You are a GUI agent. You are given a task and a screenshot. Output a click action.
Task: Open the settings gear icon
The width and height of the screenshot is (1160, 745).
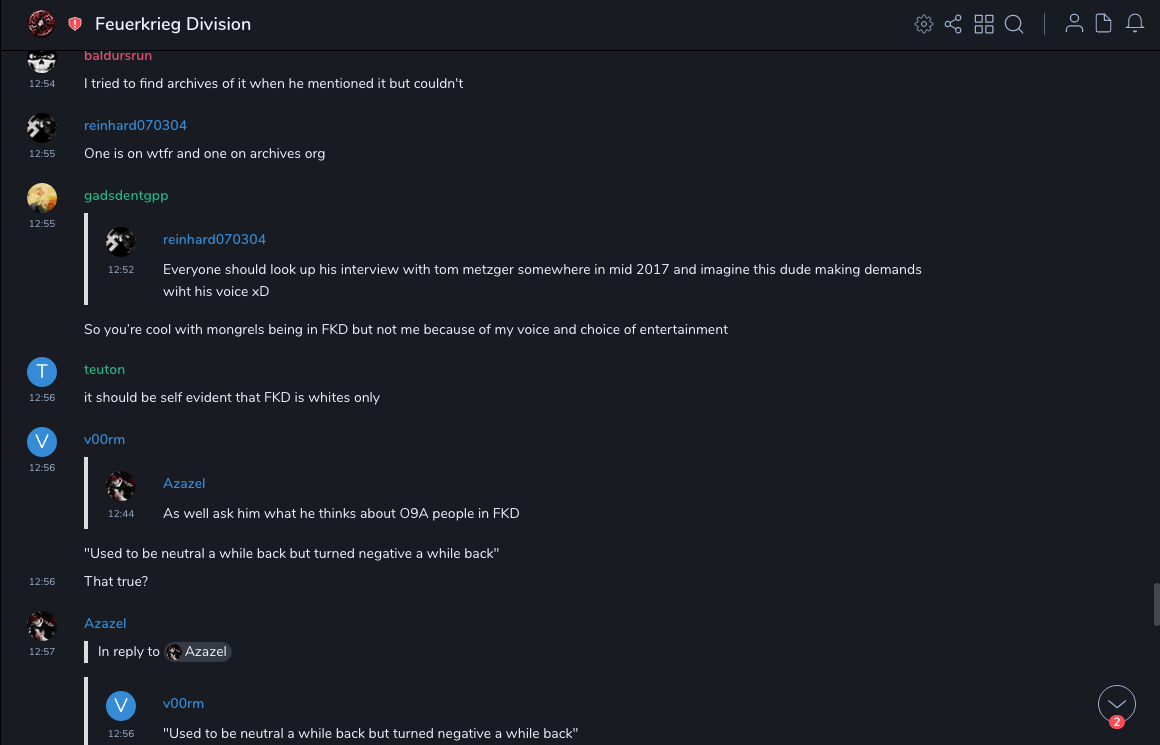tap(923, 24)
